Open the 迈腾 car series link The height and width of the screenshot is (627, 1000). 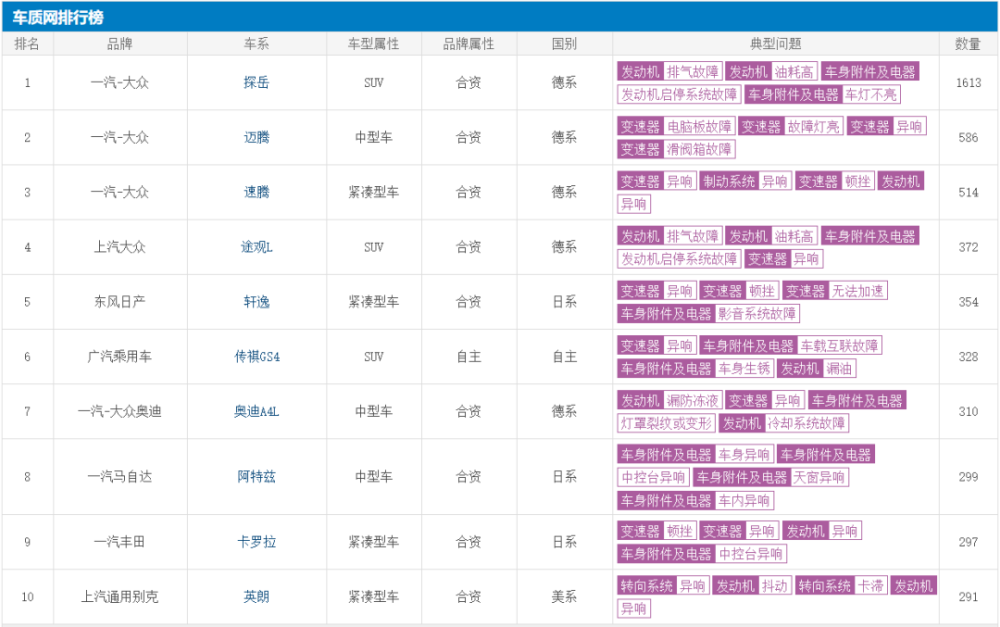click(x=256, y=137)
